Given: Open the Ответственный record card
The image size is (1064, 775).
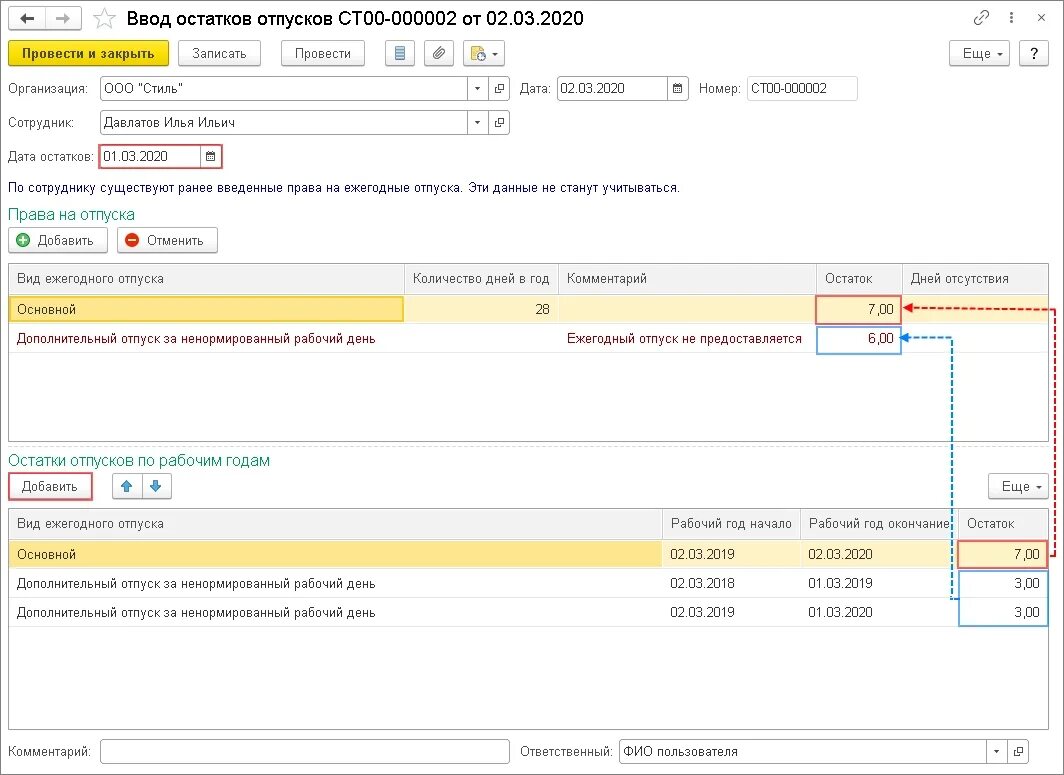Looking at the screenshot, I should [1018, 752].
